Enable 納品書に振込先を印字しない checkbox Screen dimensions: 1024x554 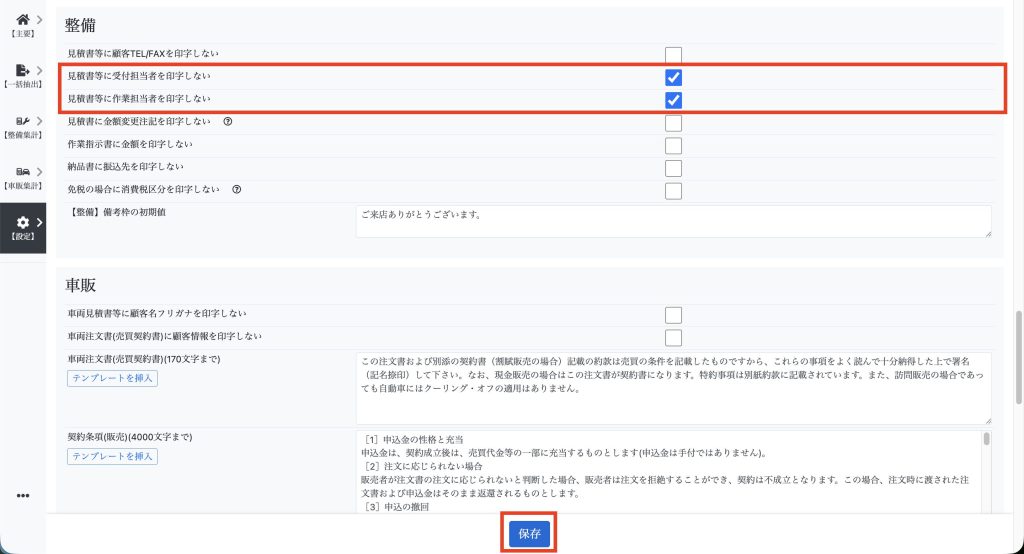coord(674,168)
